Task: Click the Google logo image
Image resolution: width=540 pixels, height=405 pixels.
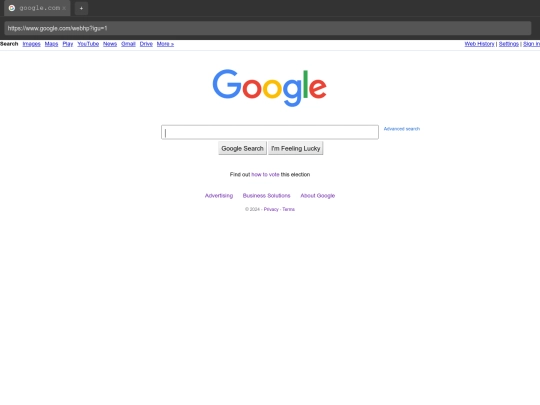Action: coord(269,88)
